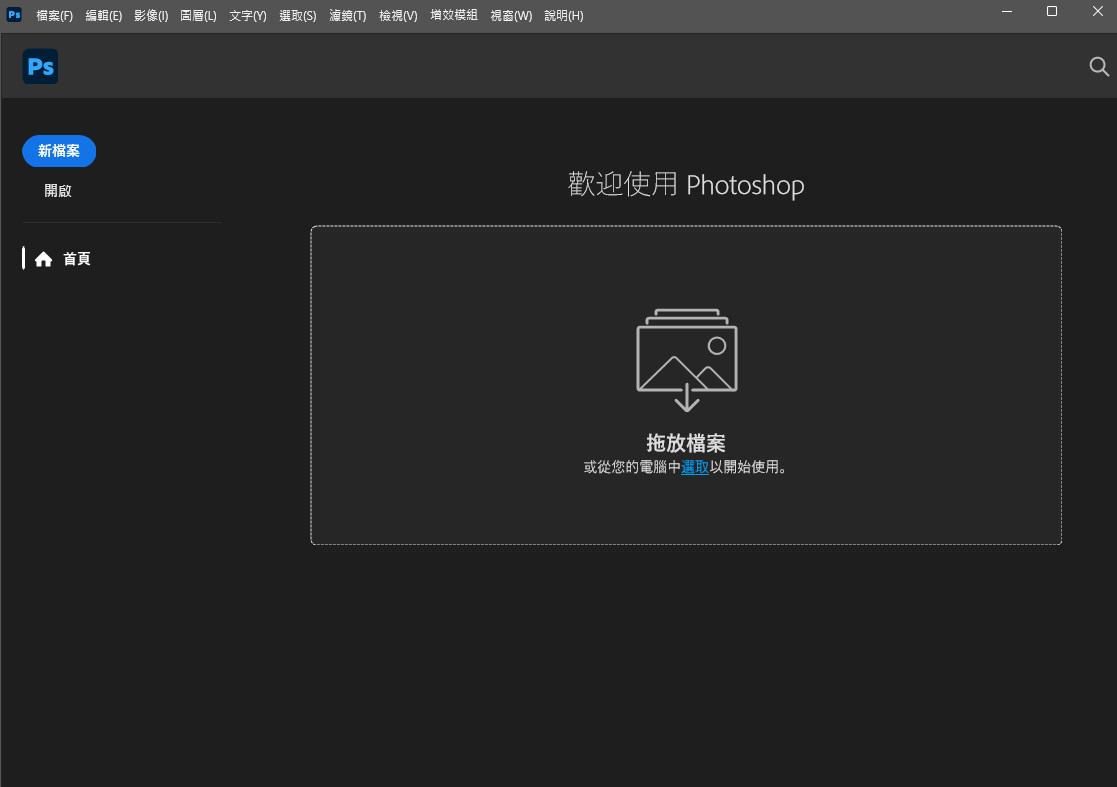This screenshot has height=787, width=1117.
Task: Open the 圖層(L) menu
Action: 198,16
